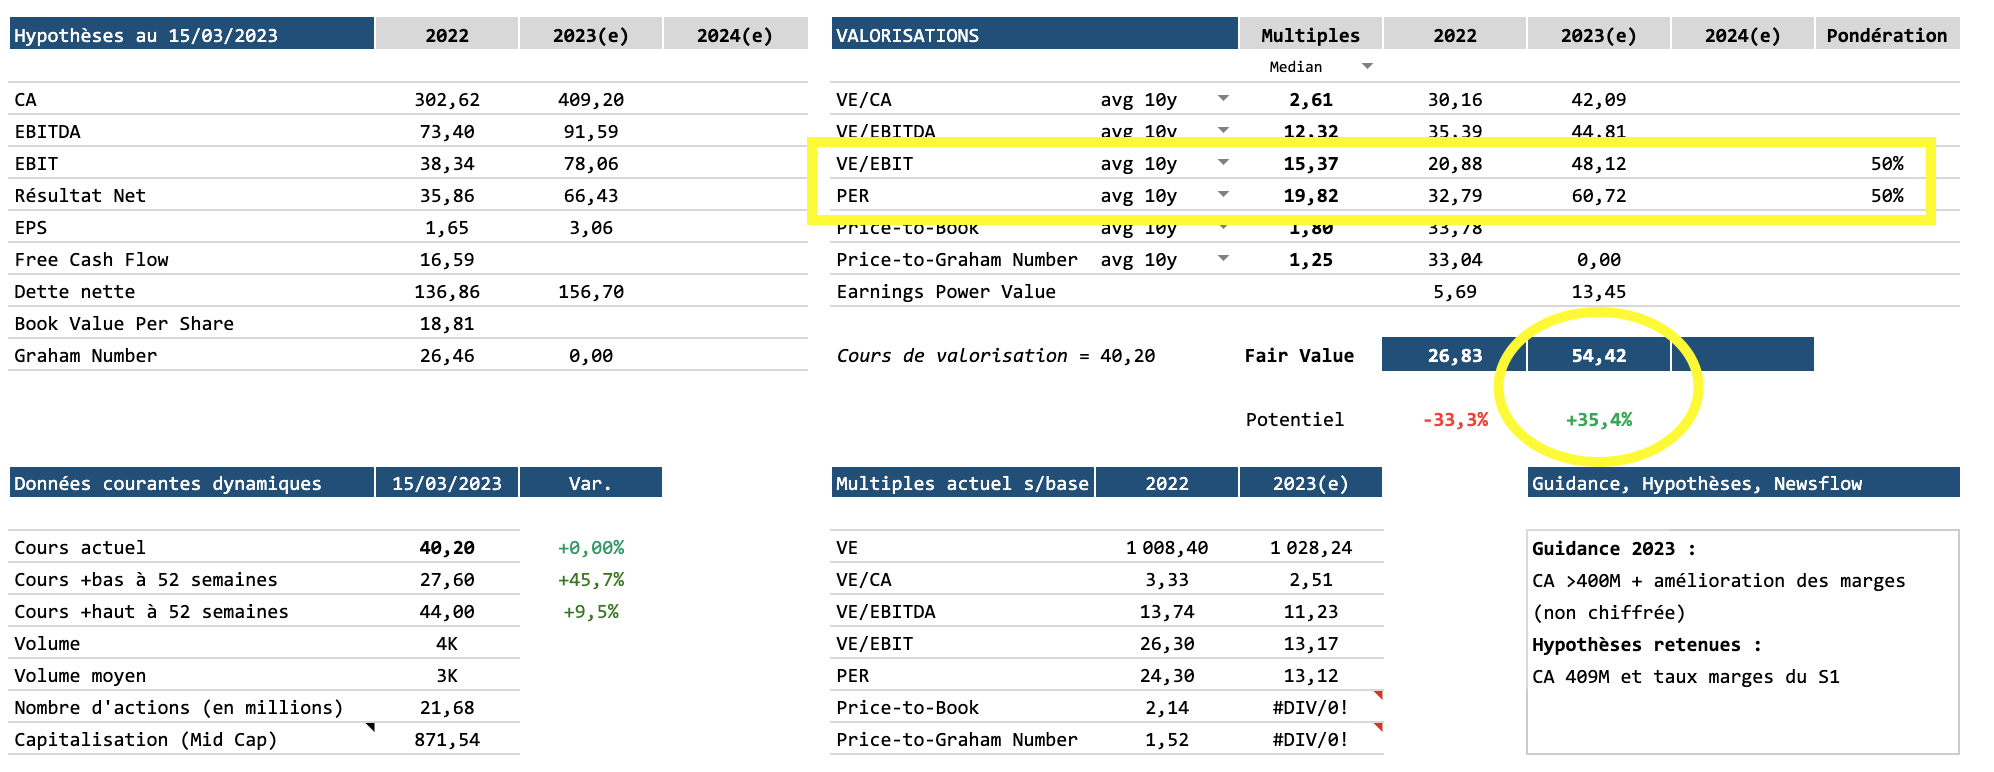Open the VE/CA avg 10y dropdown arrow
This screenshot has height=772, width=1994.
1223,98
